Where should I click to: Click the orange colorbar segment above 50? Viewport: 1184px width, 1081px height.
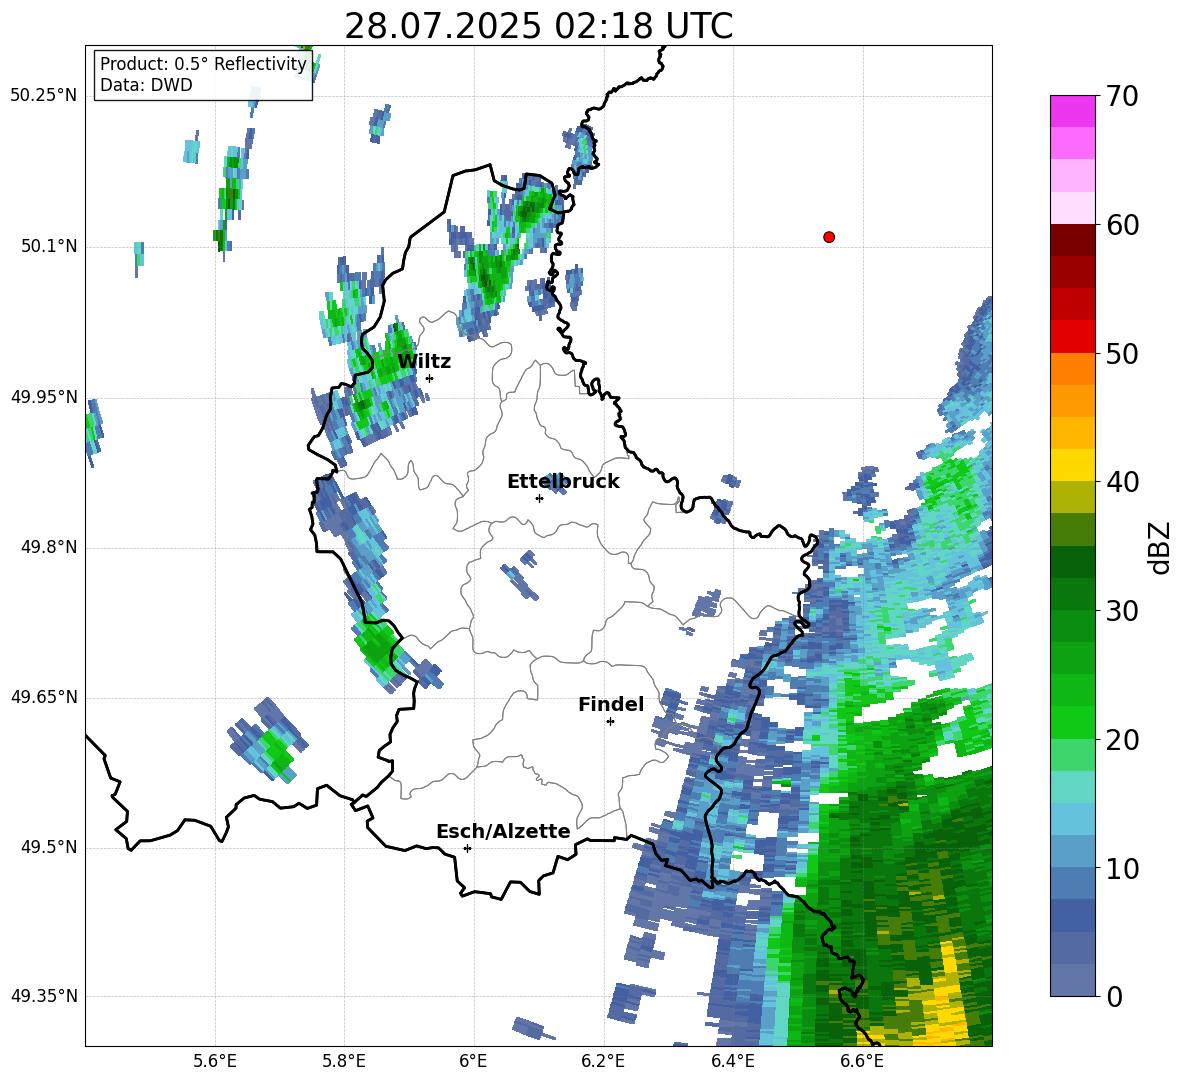point(1072,369)
